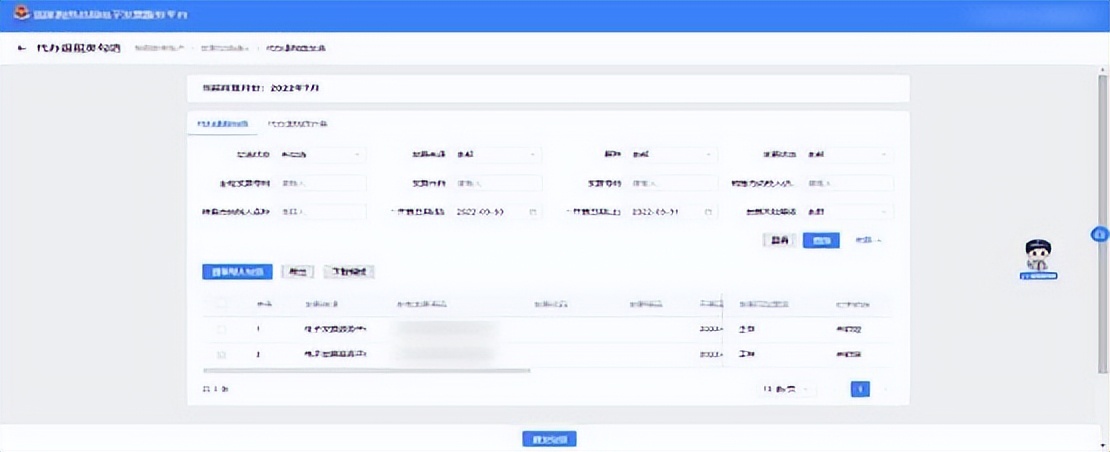Go to the previous results page arrow
Viewport: 1110px width, 452px height.
pos(835,389)
